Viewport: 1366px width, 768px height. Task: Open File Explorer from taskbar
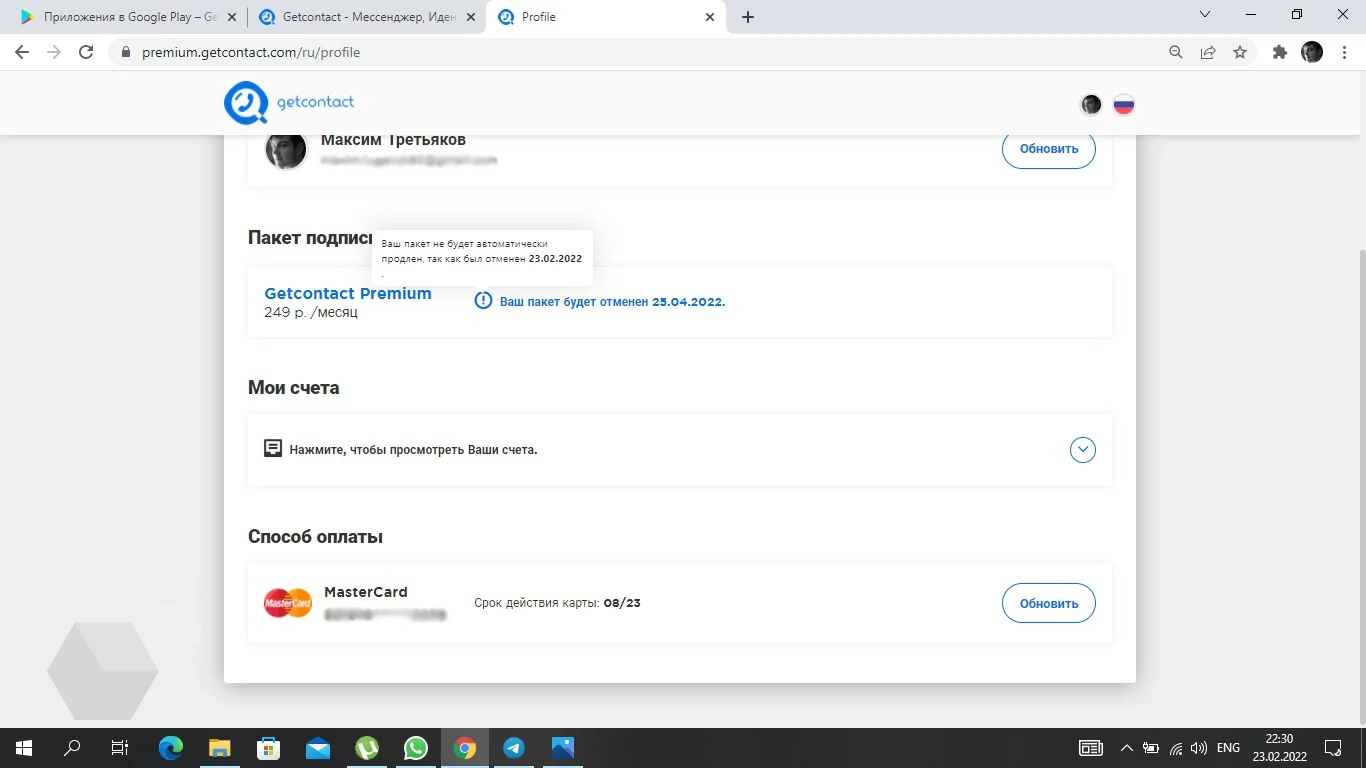[219, 748]
